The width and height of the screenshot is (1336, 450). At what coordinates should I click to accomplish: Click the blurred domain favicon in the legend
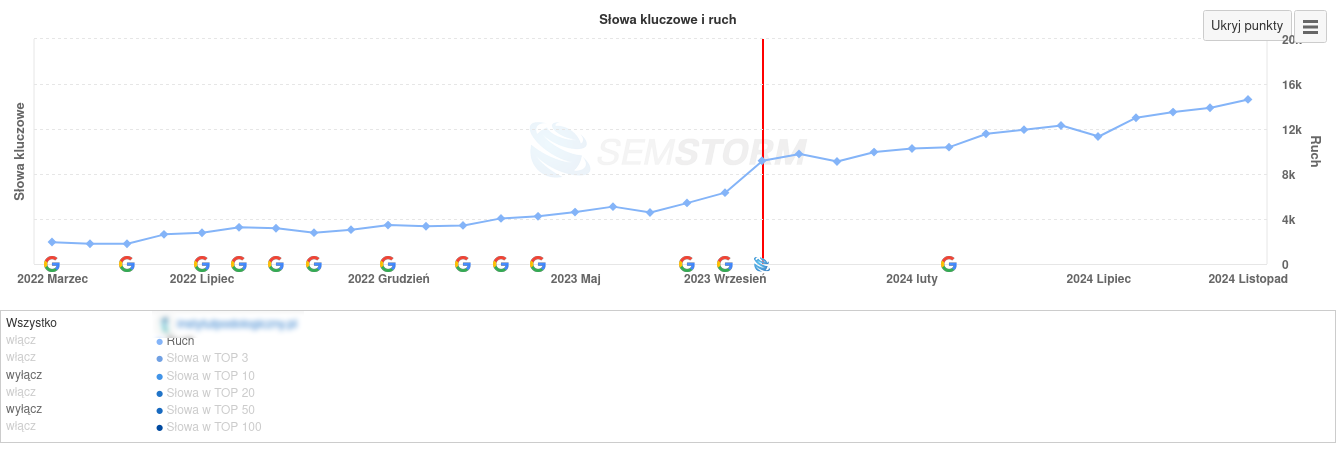click(x=164, y=324)
